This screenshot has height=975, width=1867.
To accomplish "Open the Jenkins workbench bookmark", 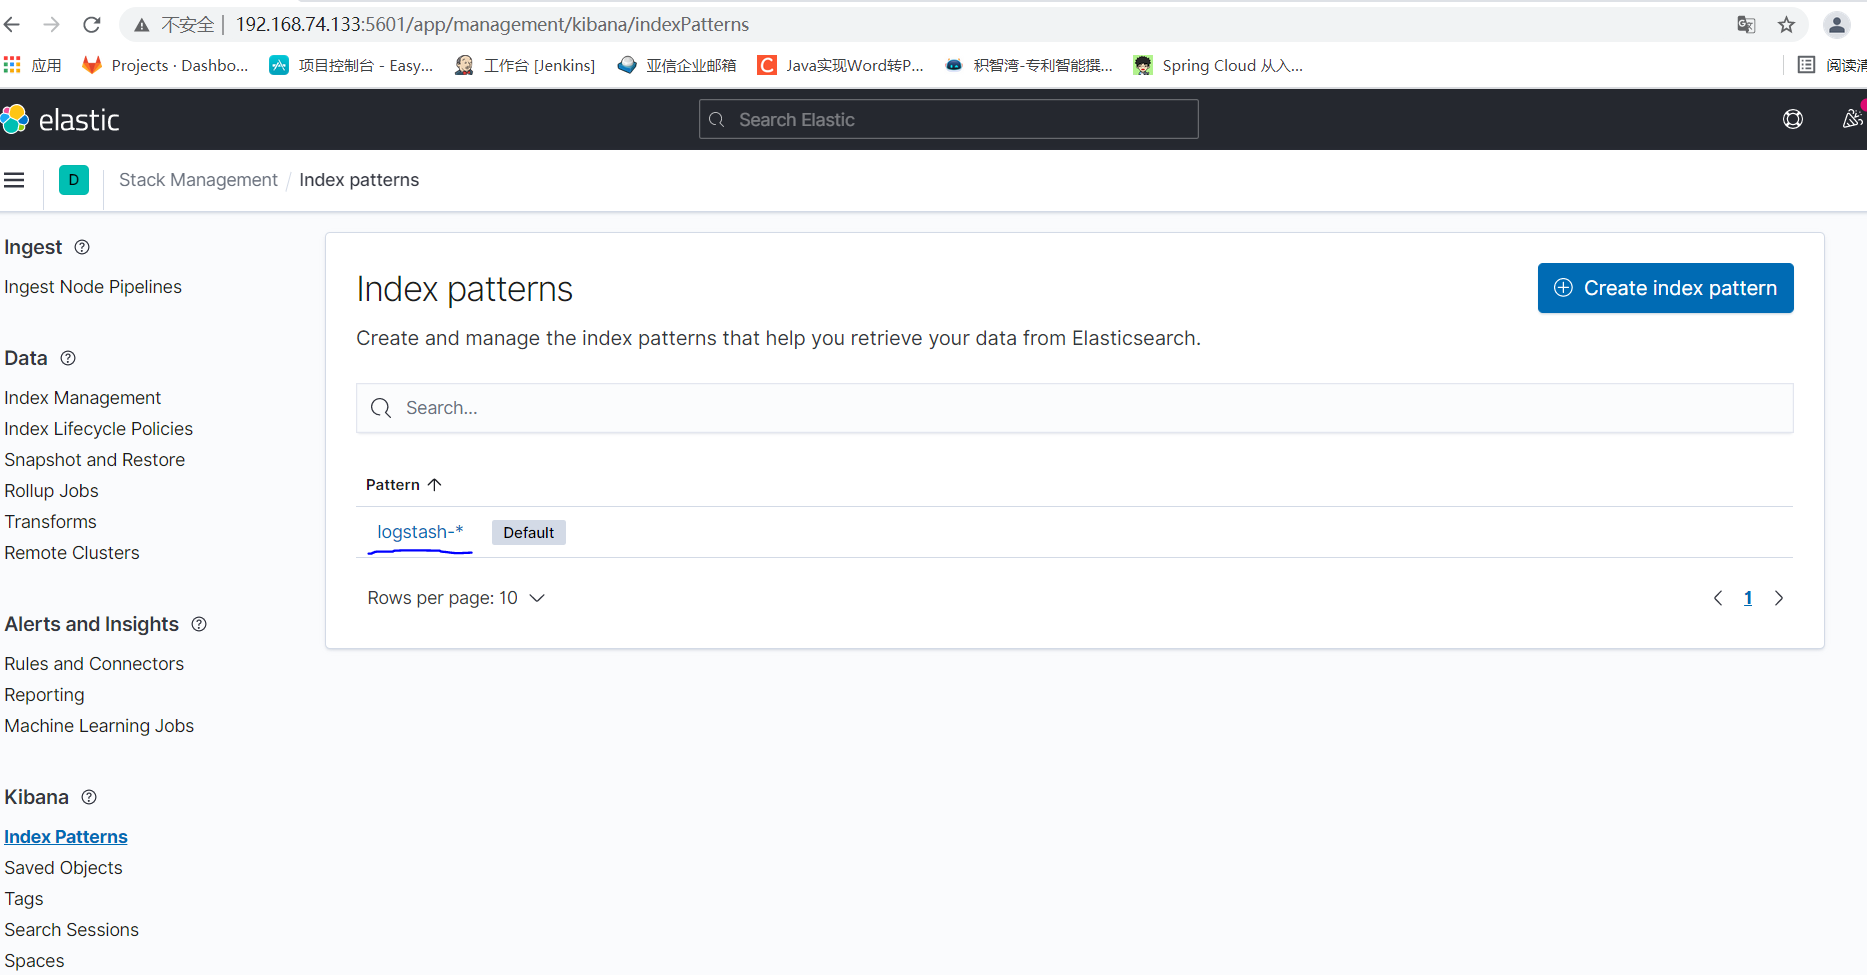I will click(525, 65).
